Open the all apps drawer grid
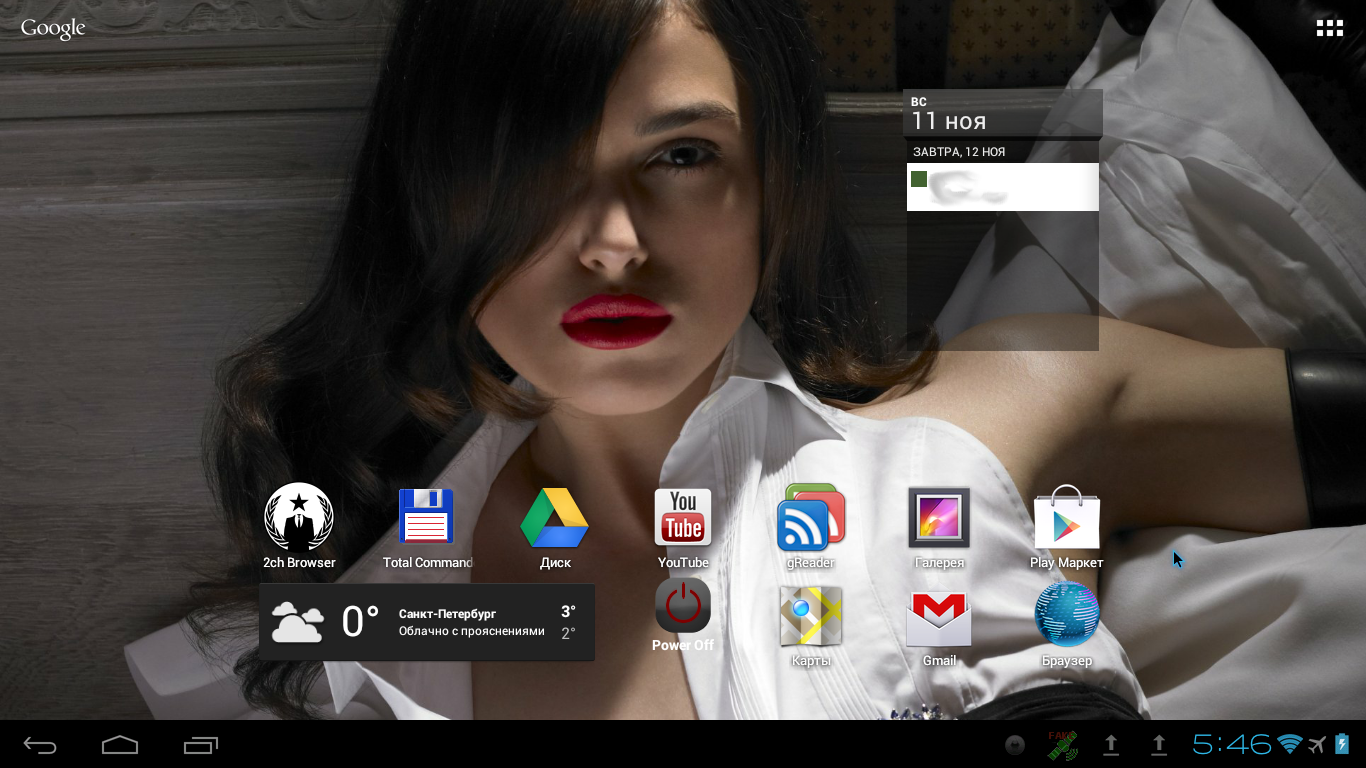The image size is (1366, 768). pyautogui.click(x=1329, y=28)
